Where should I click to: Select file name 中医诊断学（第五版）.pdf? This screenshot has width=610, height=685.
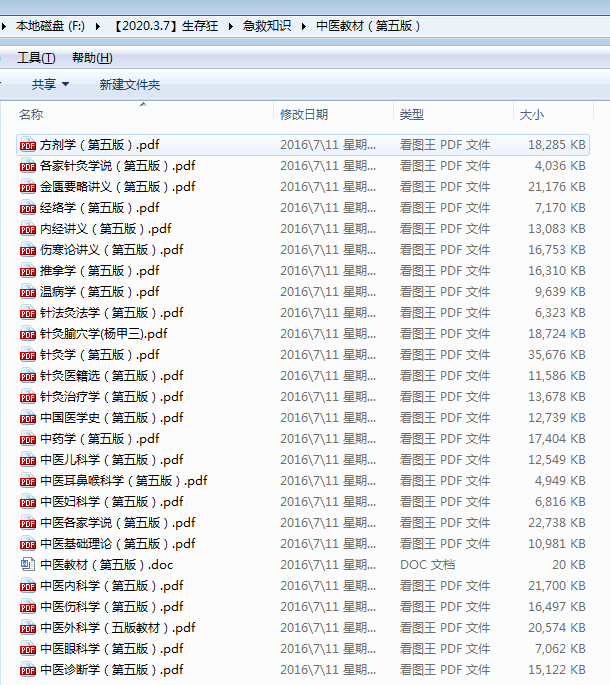[111, 670]
